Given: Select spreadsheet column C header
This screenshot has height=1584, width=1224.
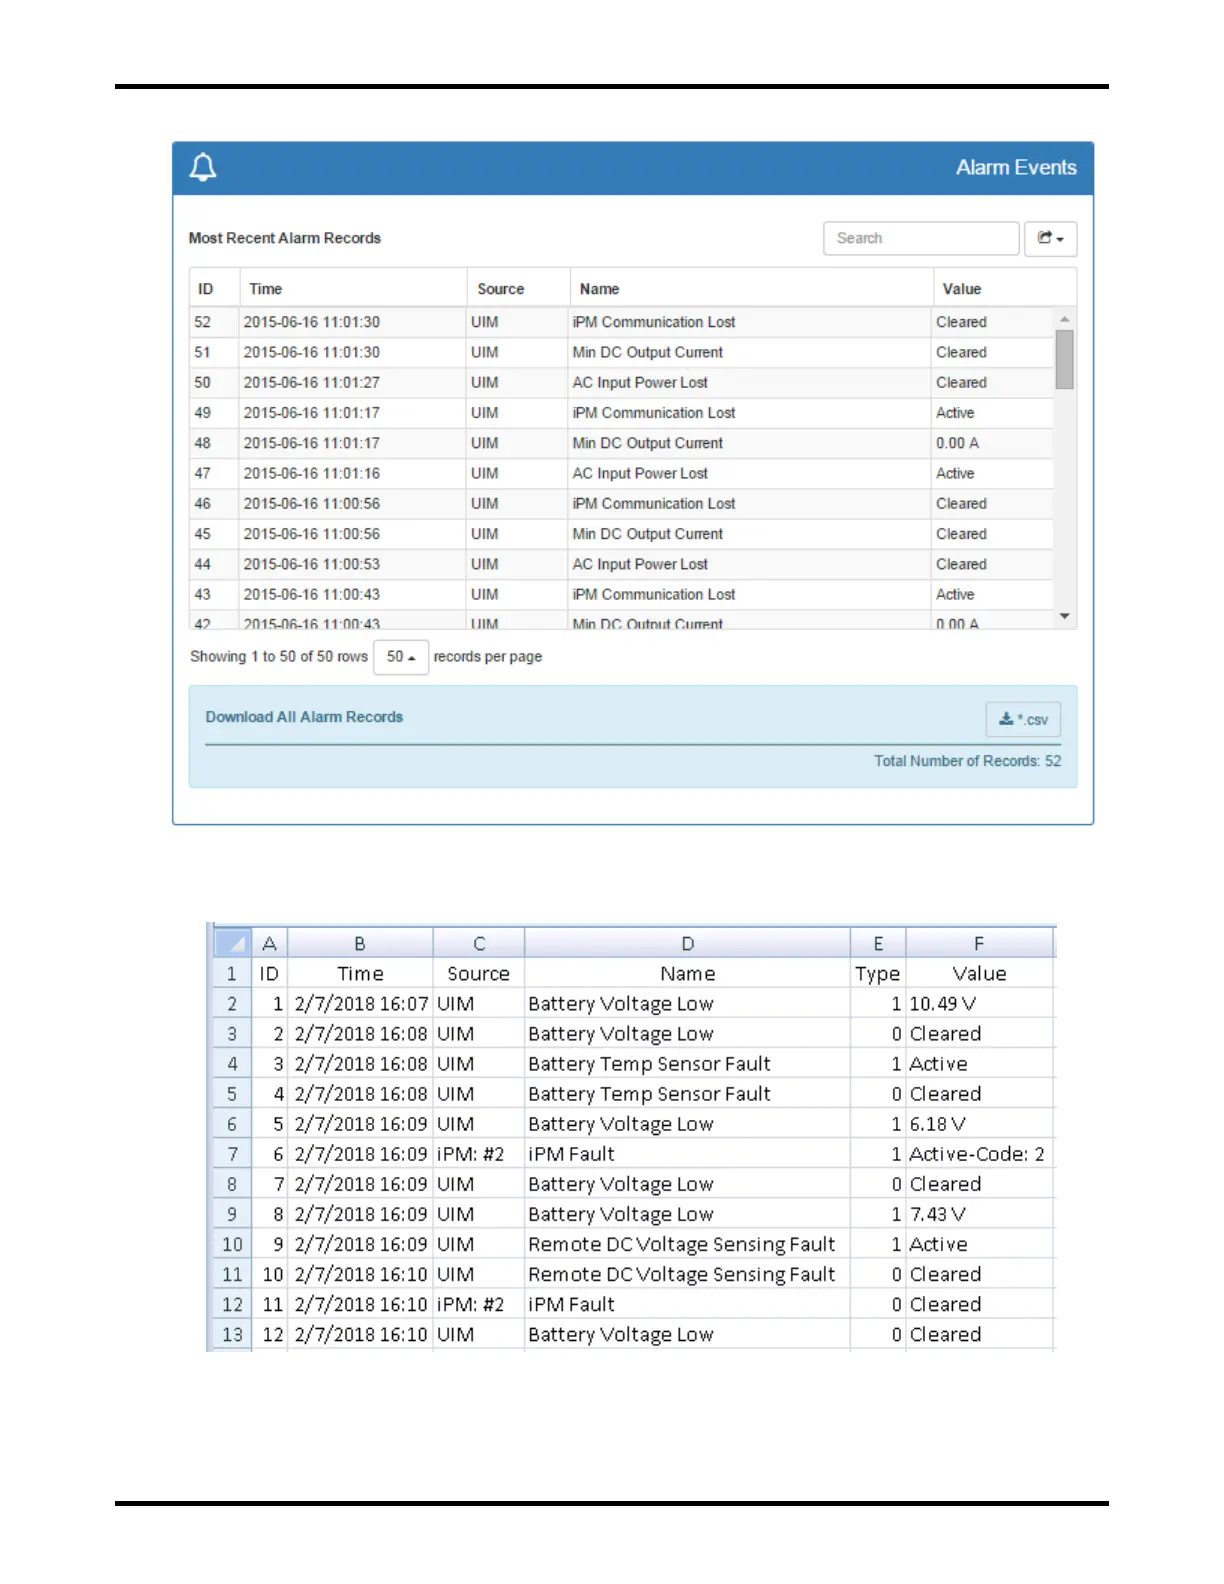Looking at the screenshot, I should pyautogui.click(x=479, y=943).
